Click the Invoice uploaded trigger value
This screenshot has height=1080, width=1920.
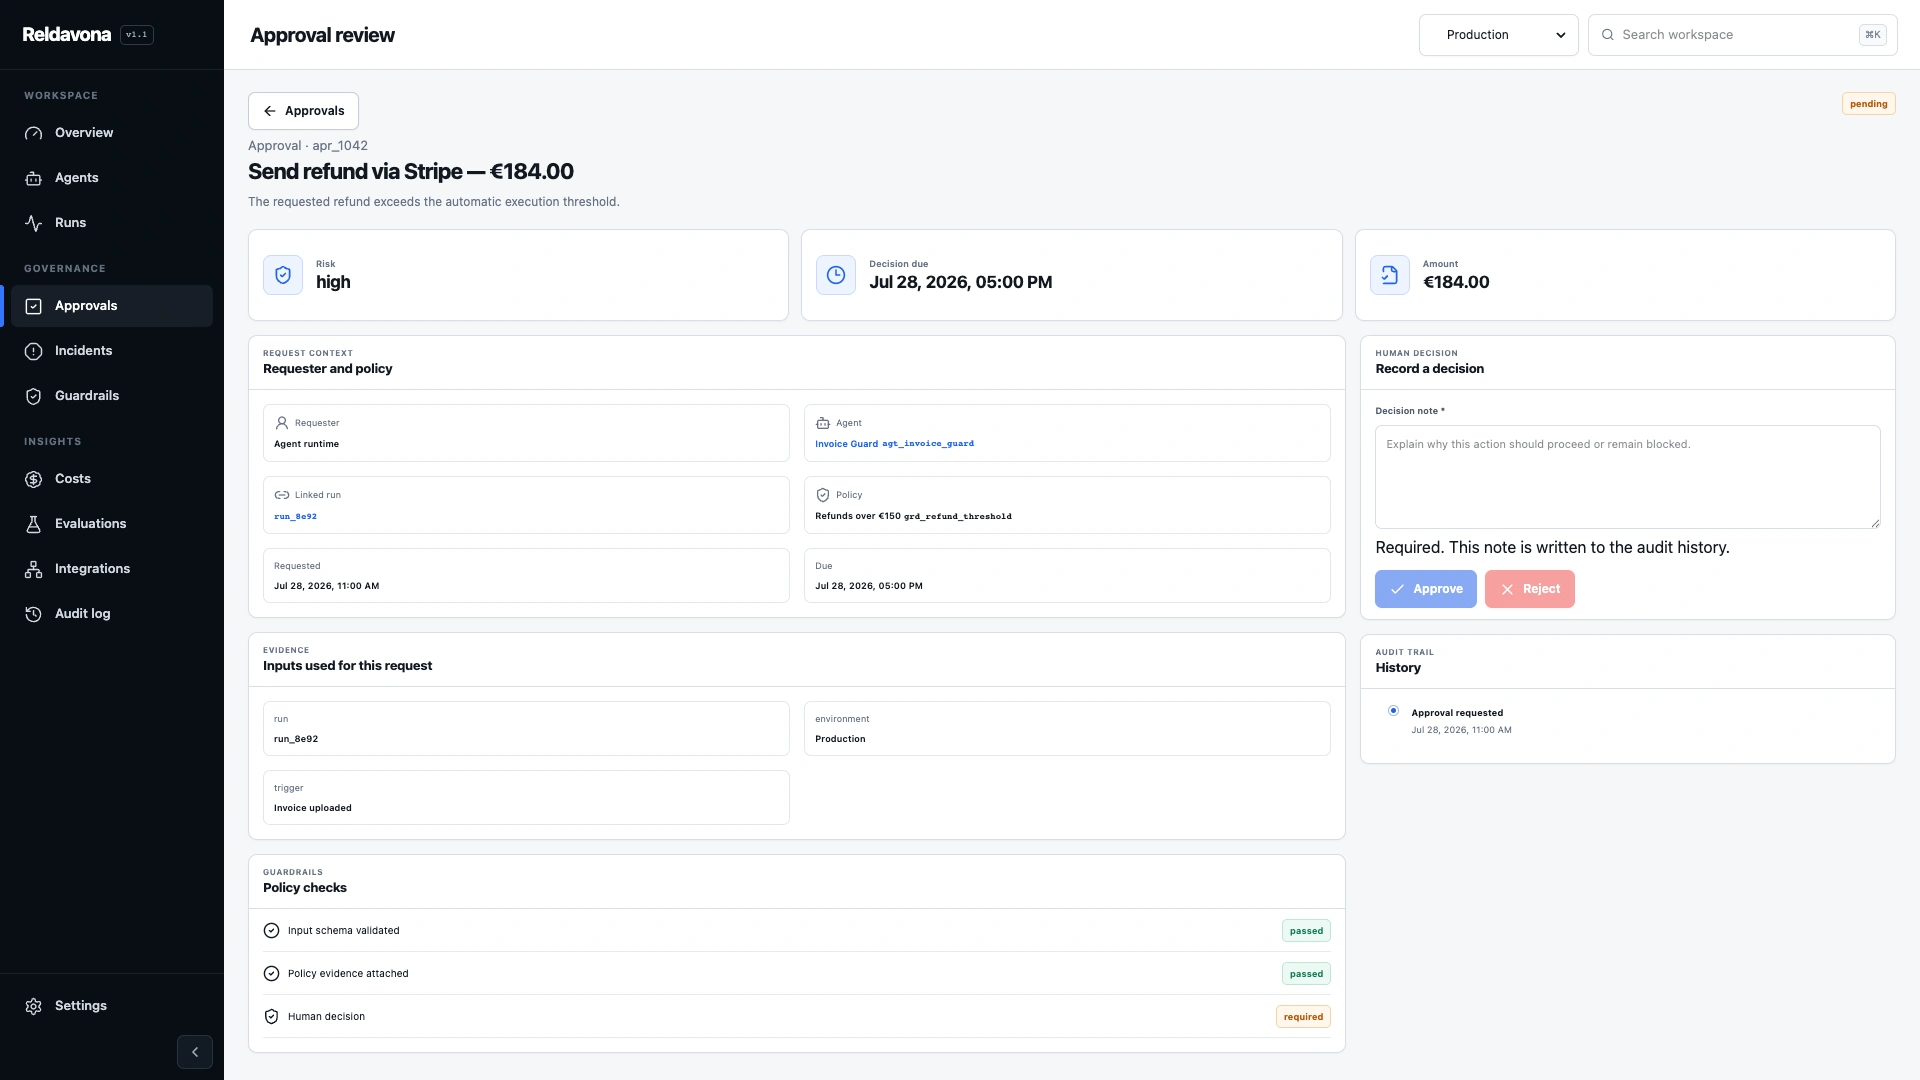click(x=313, y=808)
